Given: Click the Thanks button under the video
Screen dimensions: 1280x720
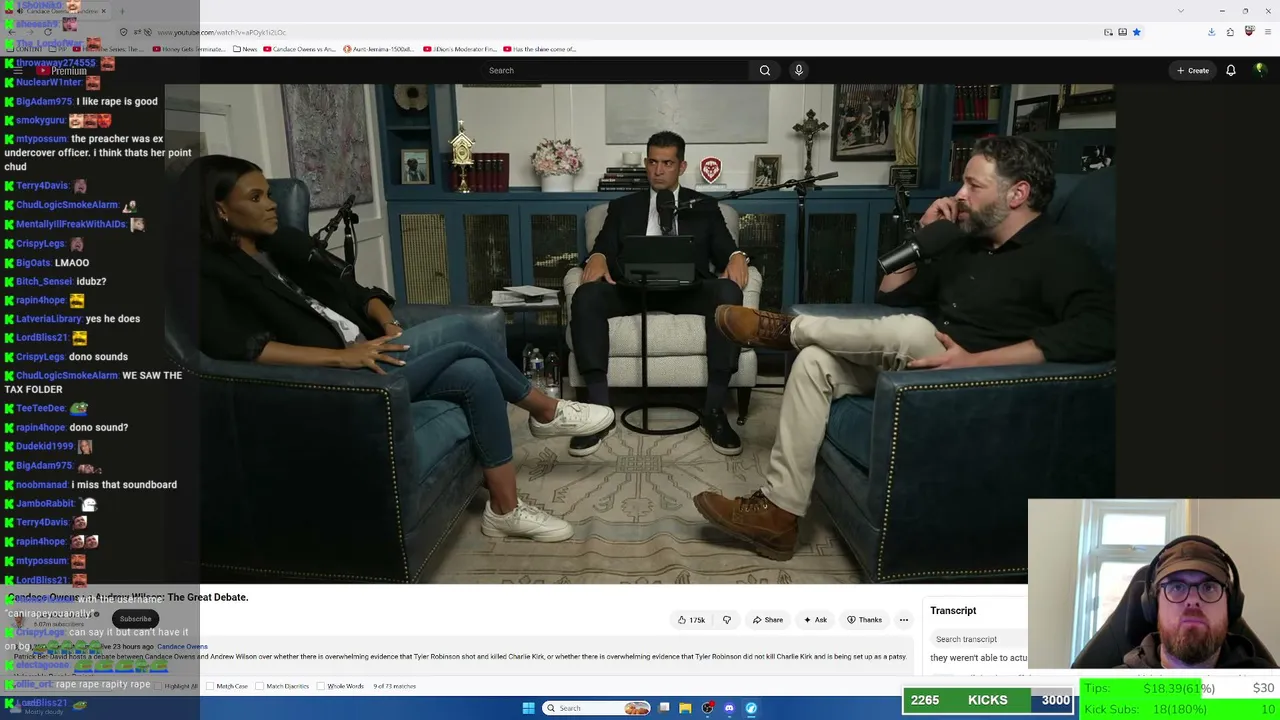Looking at the screenshot, I should click(x=865, y=620).
